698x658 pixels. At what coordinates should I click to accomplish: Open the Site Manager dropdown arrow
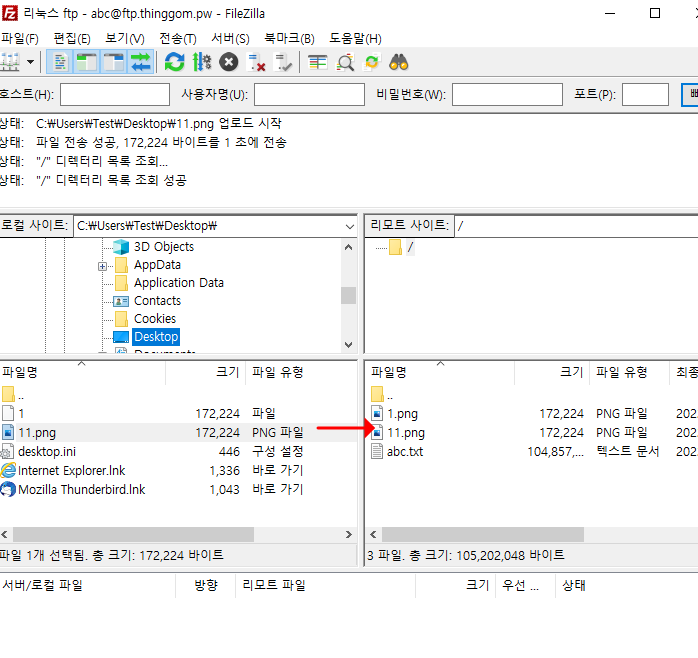[30, 62]
